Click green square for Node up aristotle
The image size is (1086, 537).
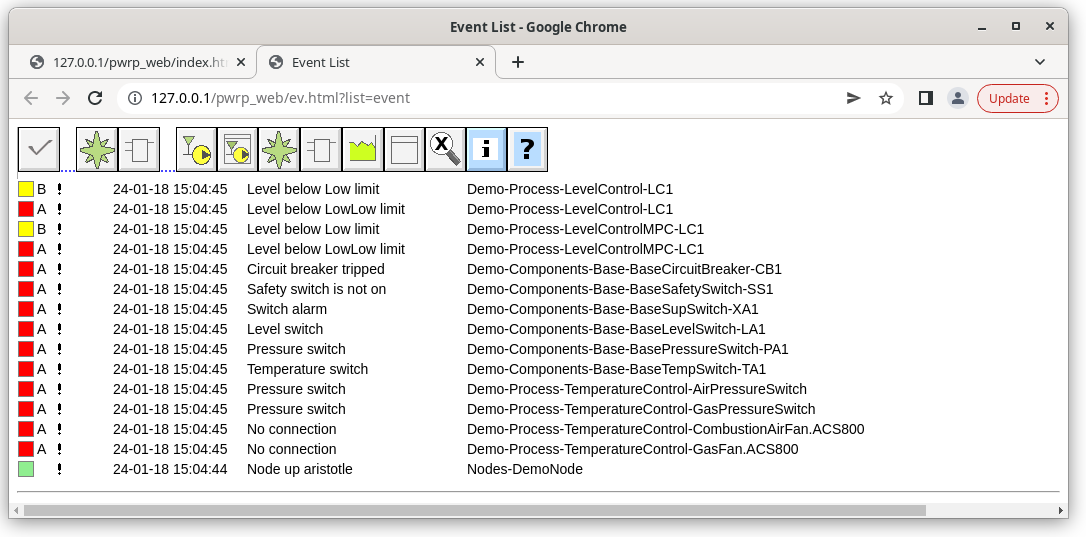tap(26, 469)
